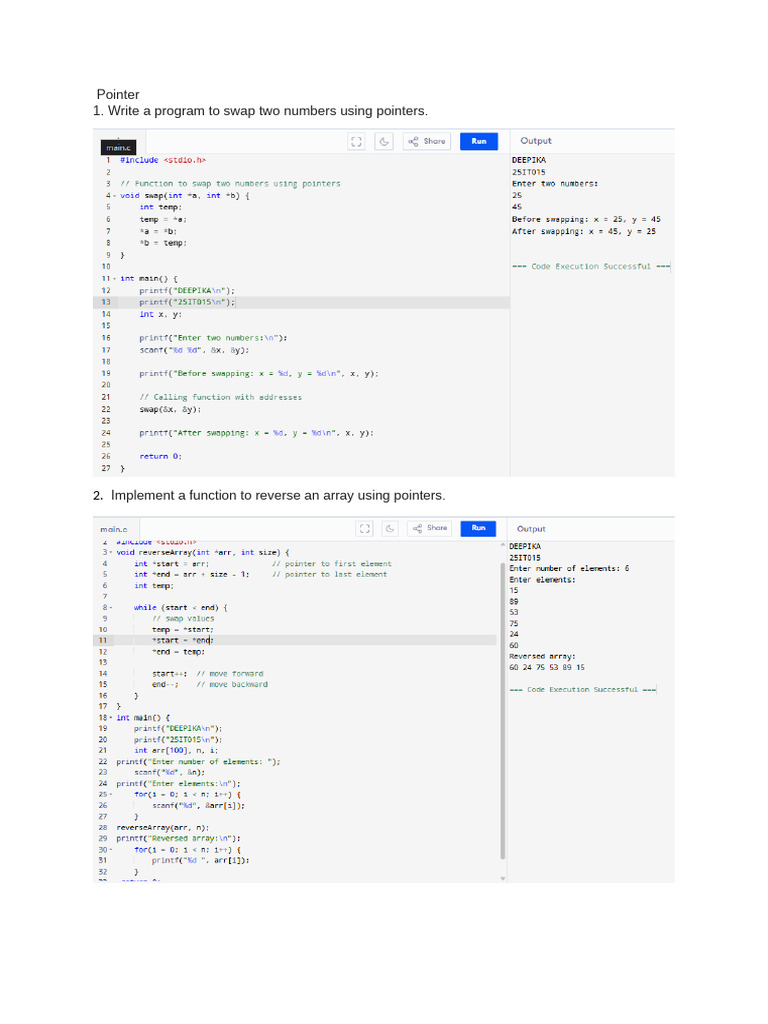
Task: Click 'Enter number of elements: 6' output
Action: pos(569,568)
